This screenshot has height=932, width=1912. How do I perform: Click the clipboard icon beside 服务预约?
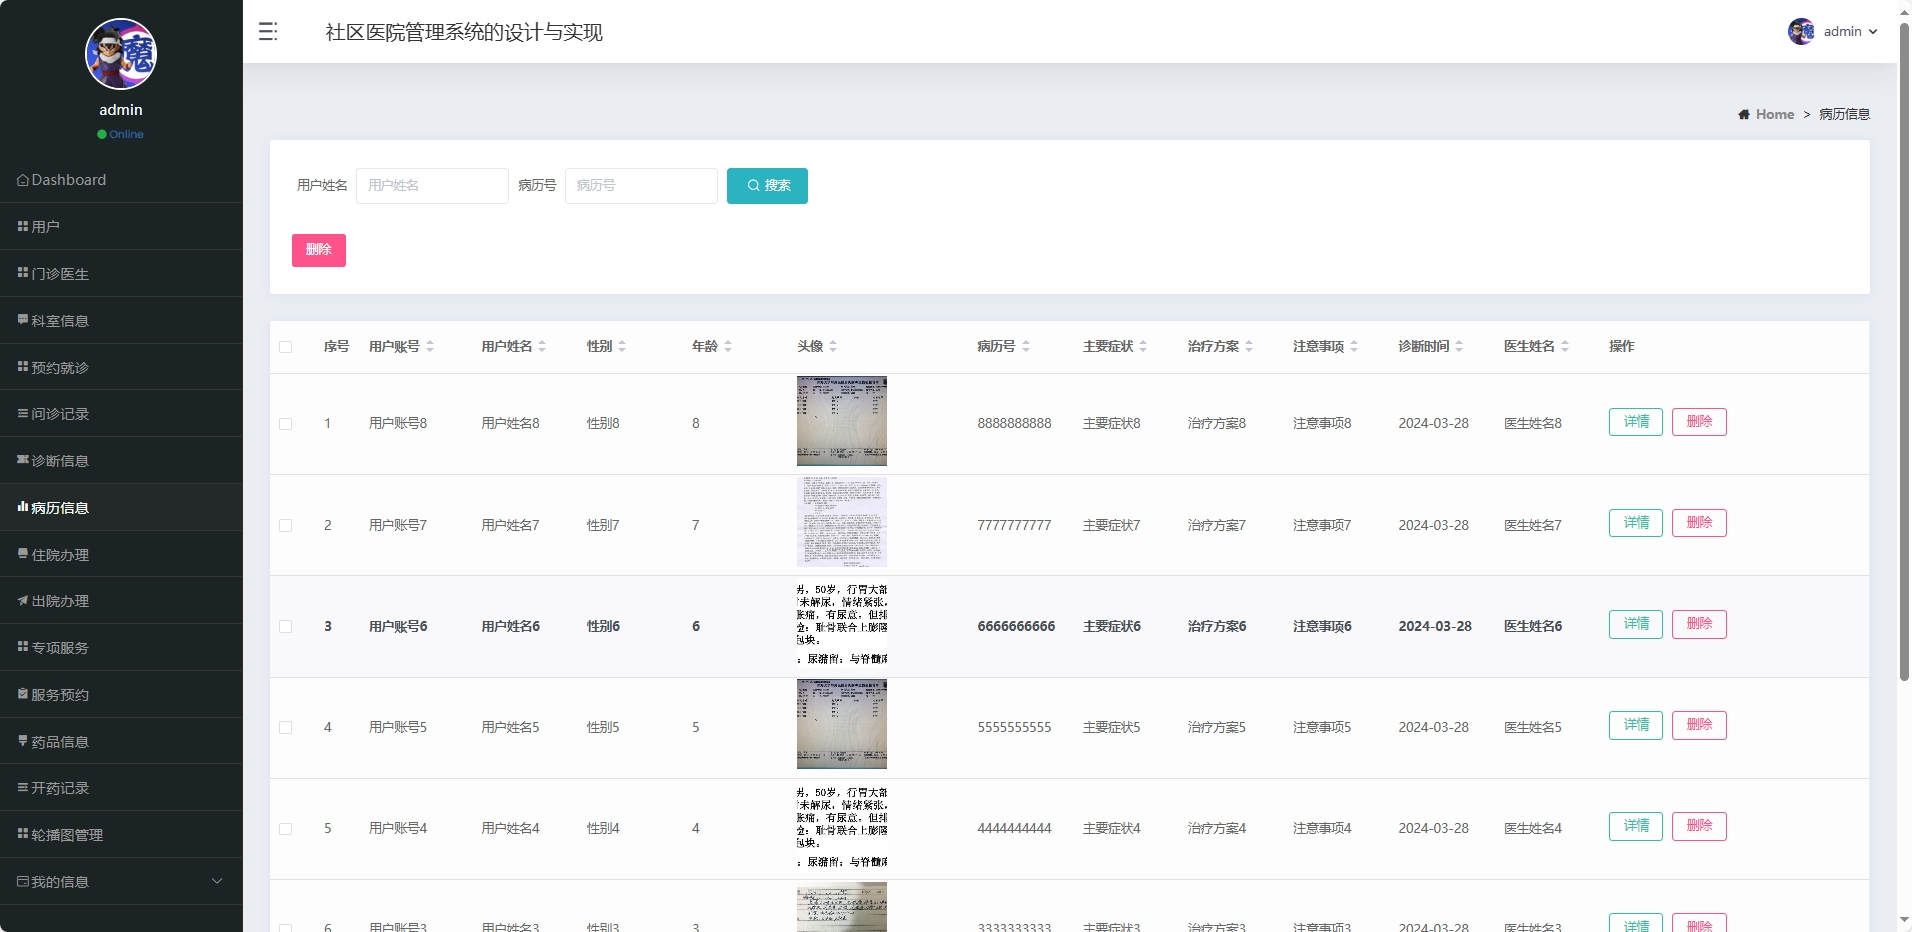click(x=23, y=694)
